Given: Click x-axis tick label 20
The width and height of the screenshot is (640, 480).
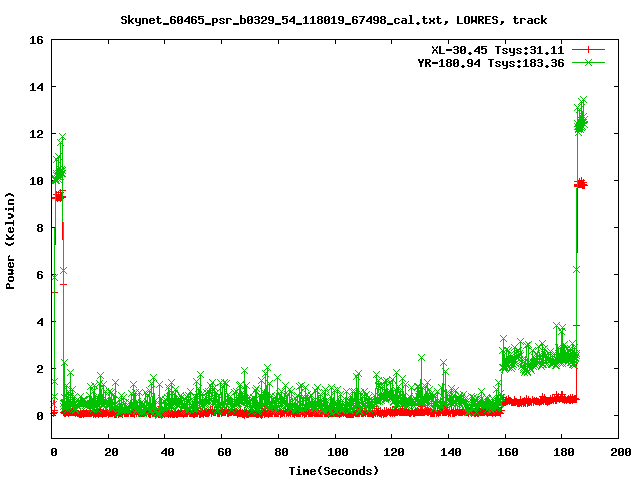Looking at the screenshot, I should [111, 452].
